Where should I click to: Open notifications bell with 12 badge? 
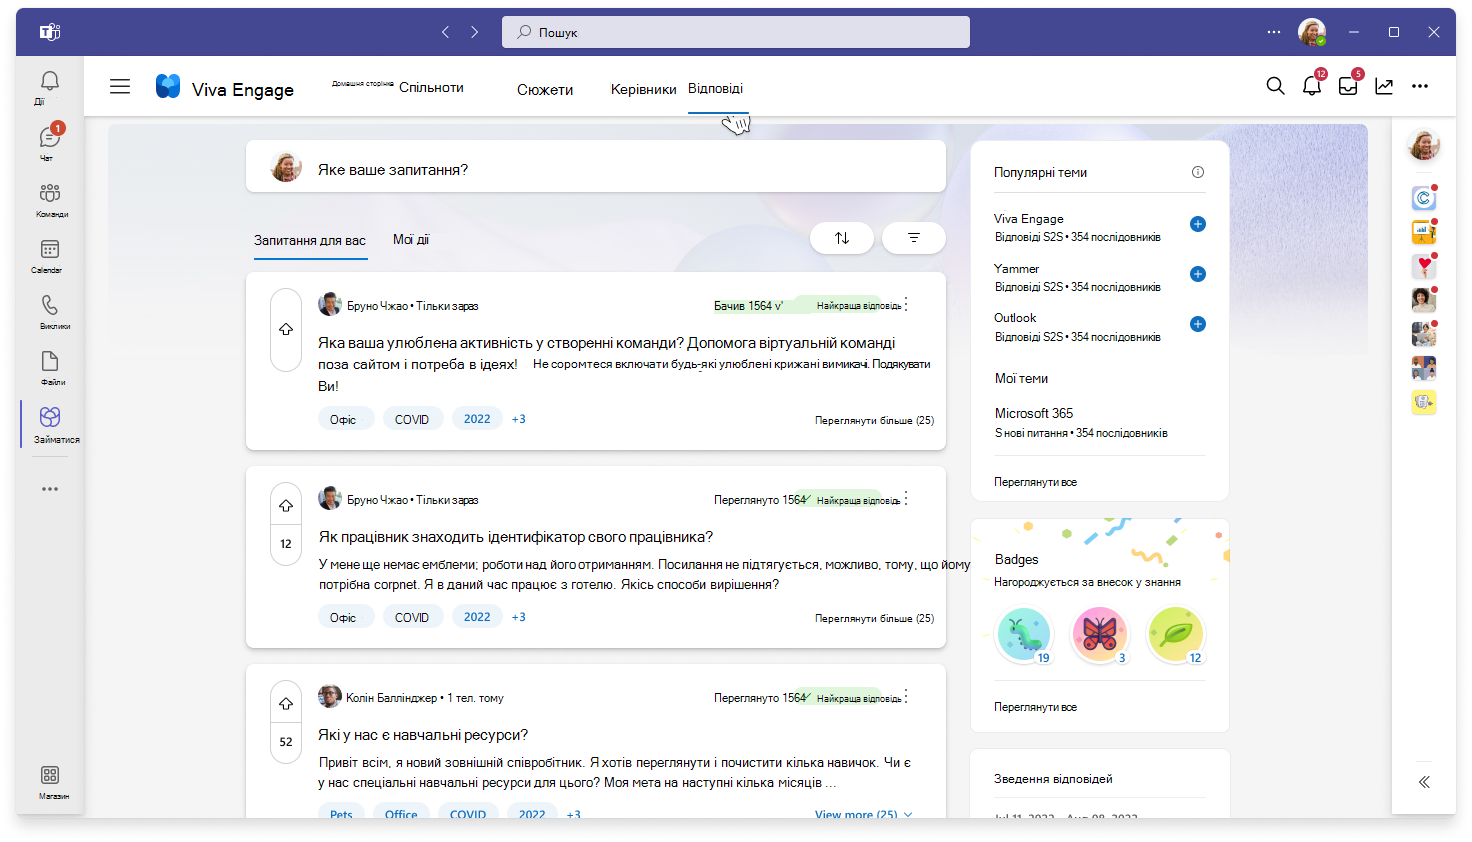1312,86
